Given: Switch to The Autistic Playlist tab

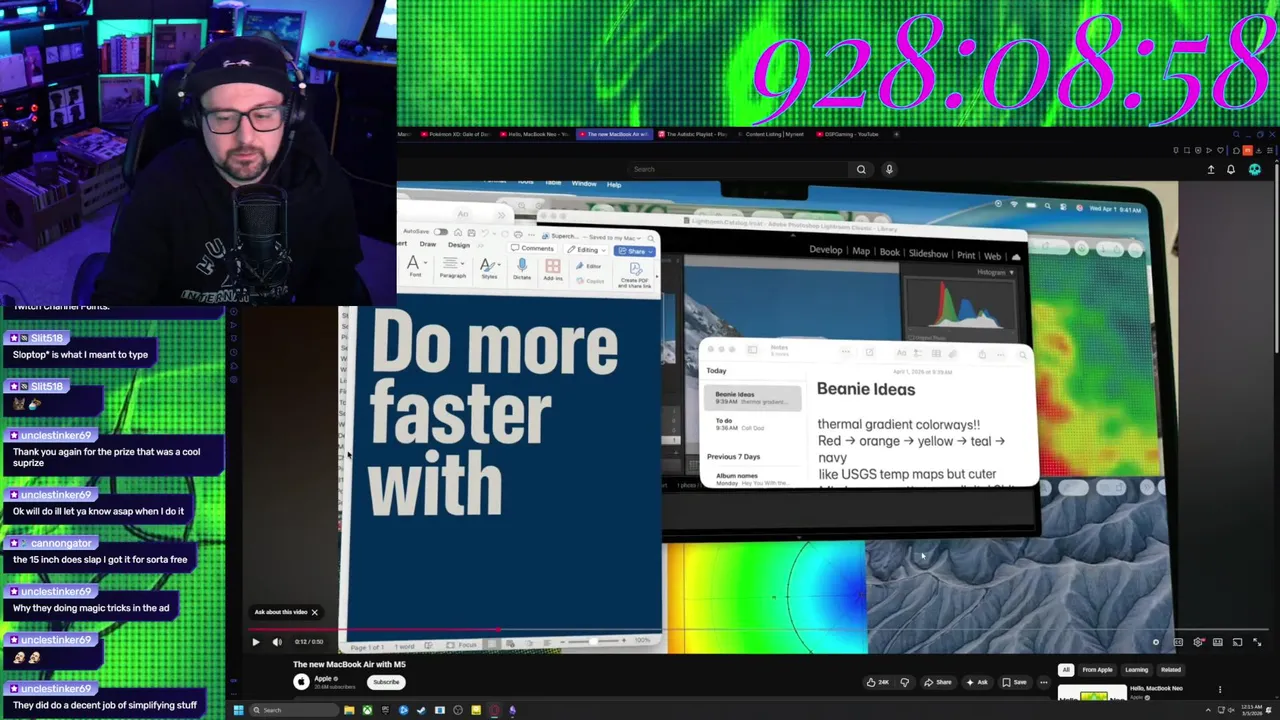Looking at the screenshot, I should pyautogui.click(x=694, y=134).
